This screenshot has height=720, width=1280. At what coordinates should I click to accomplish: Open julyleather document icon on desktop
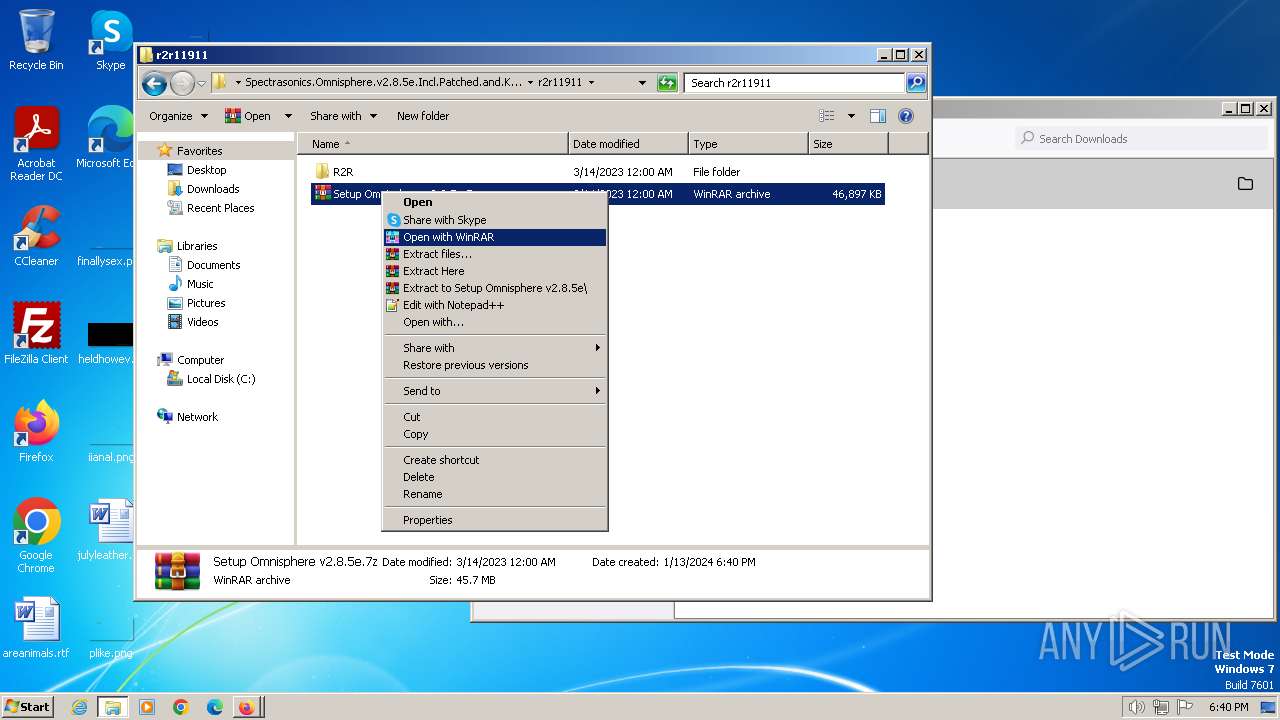click(x=110, y=530)
